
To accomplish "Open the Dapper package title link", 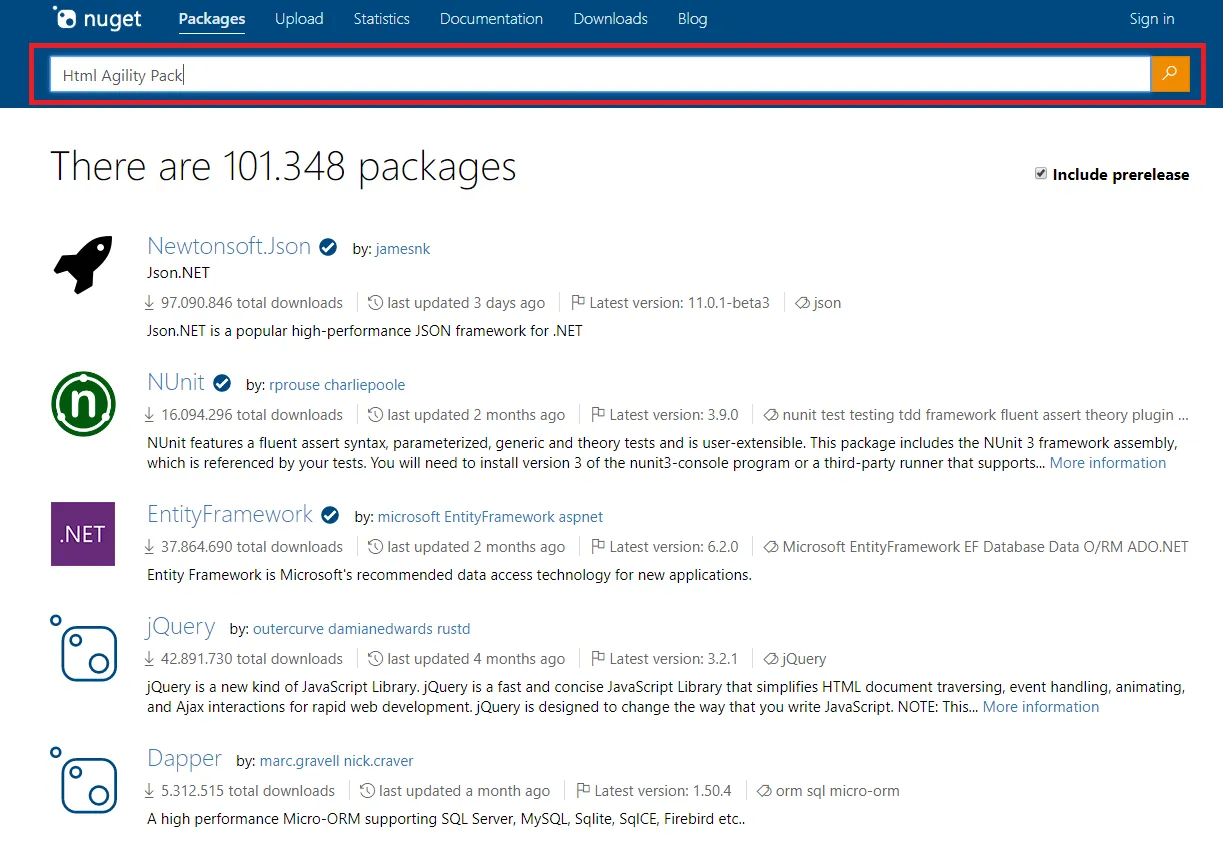I will pos(185,758).
